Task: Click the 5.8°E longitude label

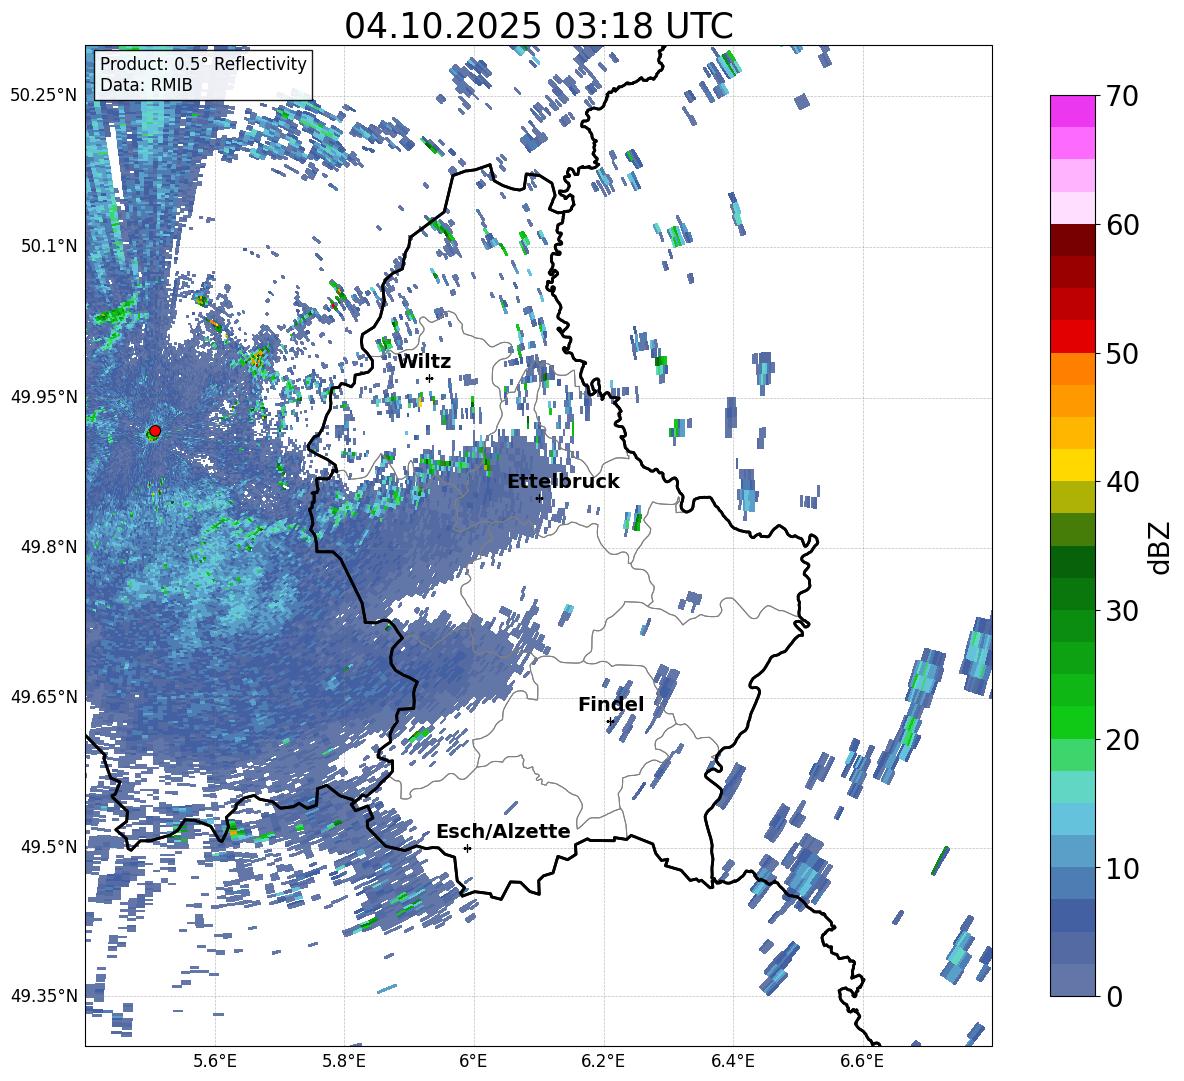Action: tap(344, 1061)
